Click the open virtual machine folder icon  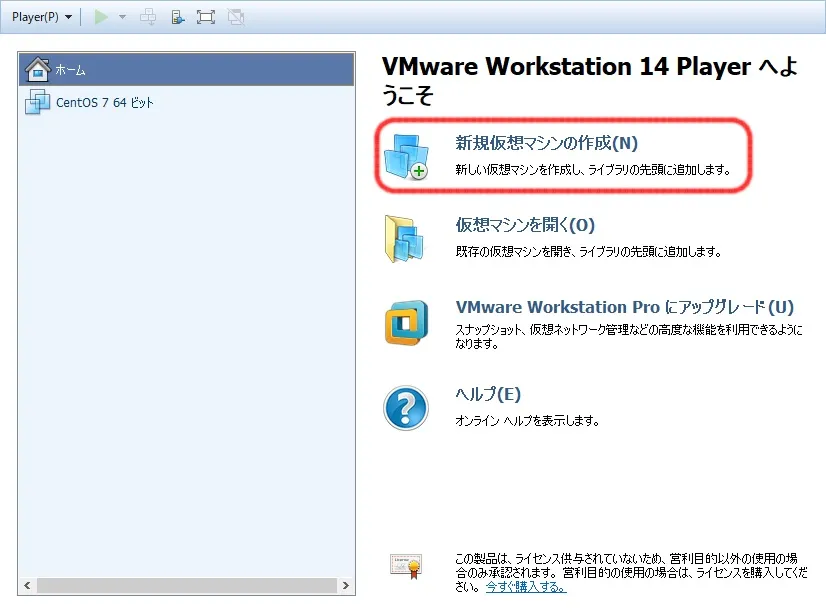(x=404, y=239)
